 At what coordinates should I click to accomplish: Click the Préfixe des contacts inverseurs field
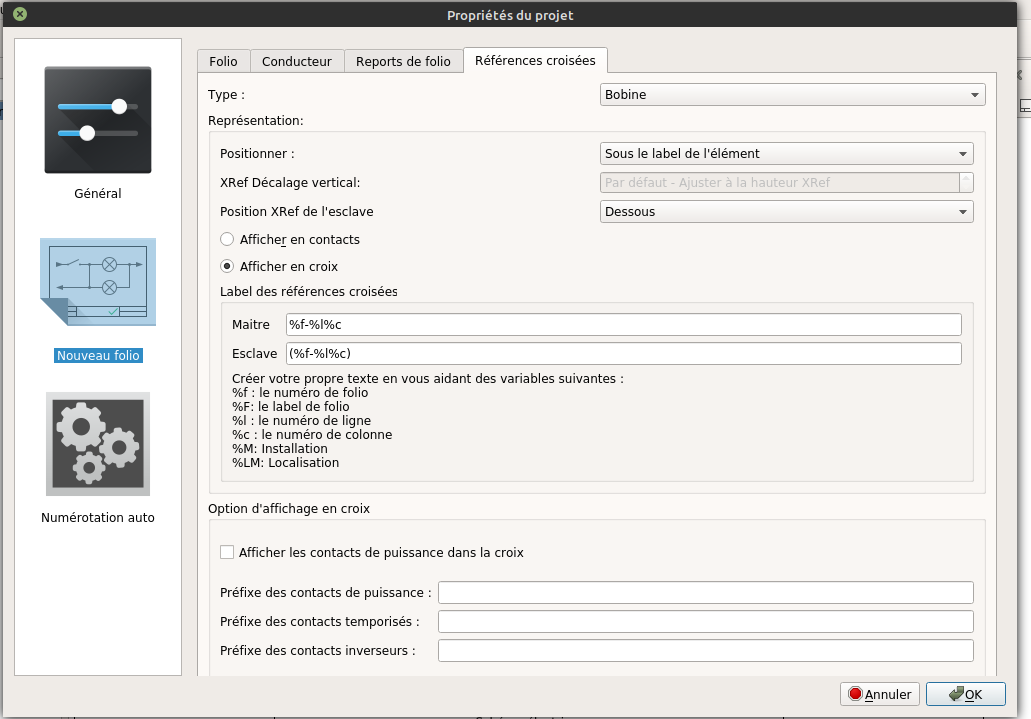pos(705,651)
